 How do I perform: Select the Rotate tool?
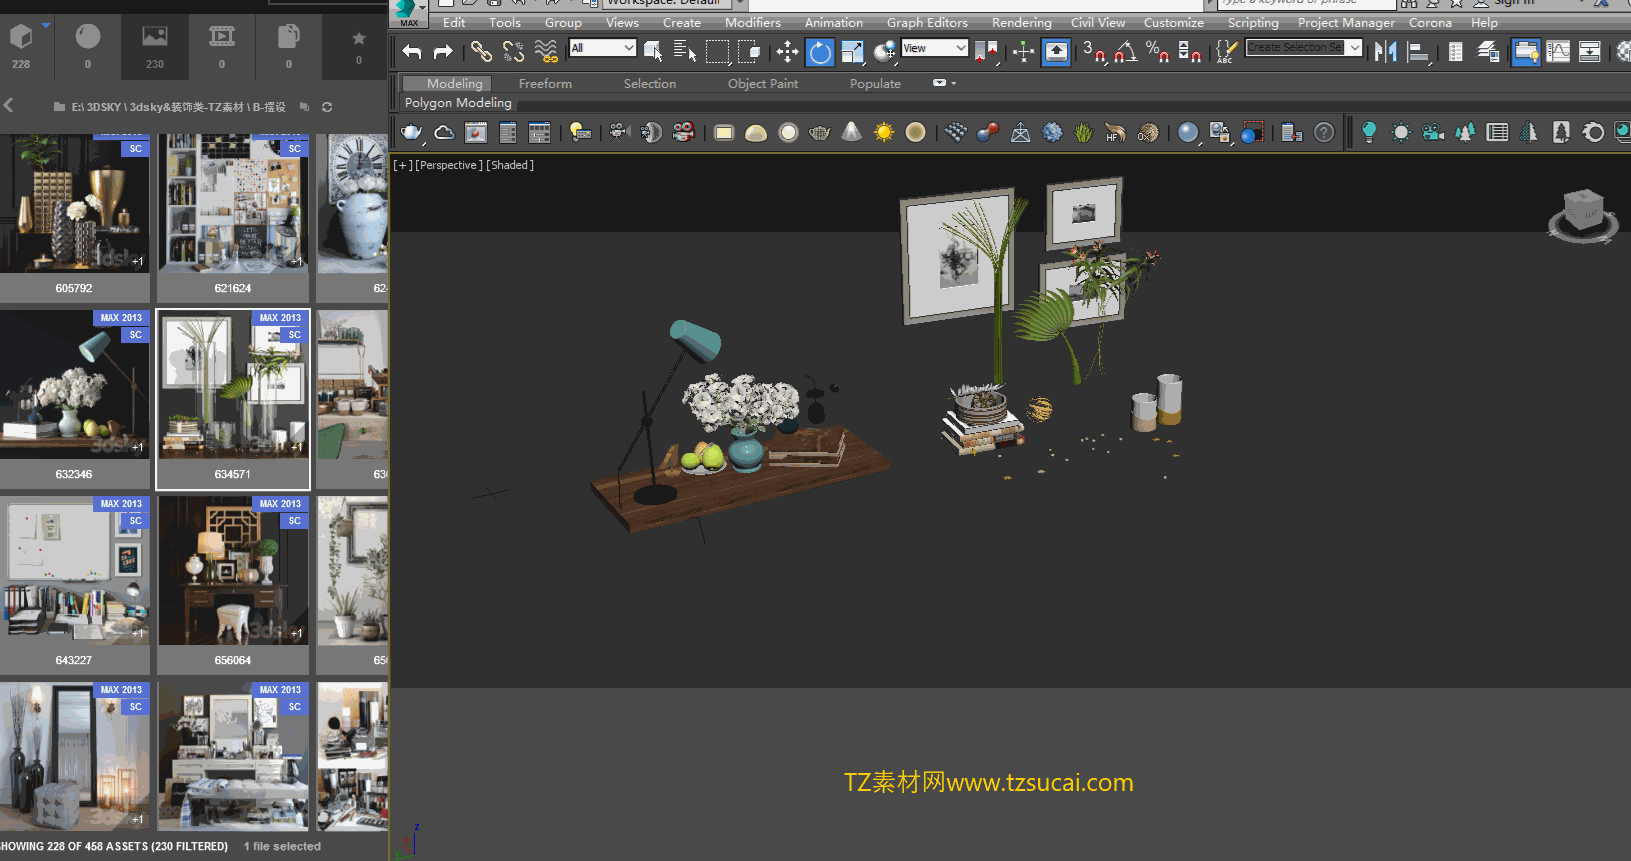820,52
